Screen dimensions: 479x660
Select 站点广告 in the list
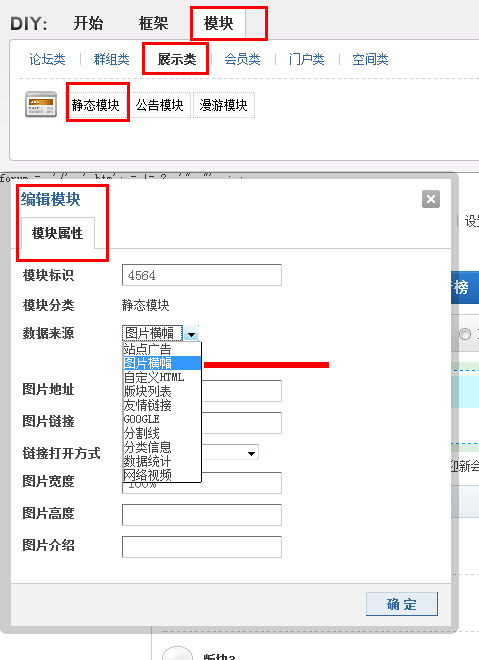[x=162, y=349]
